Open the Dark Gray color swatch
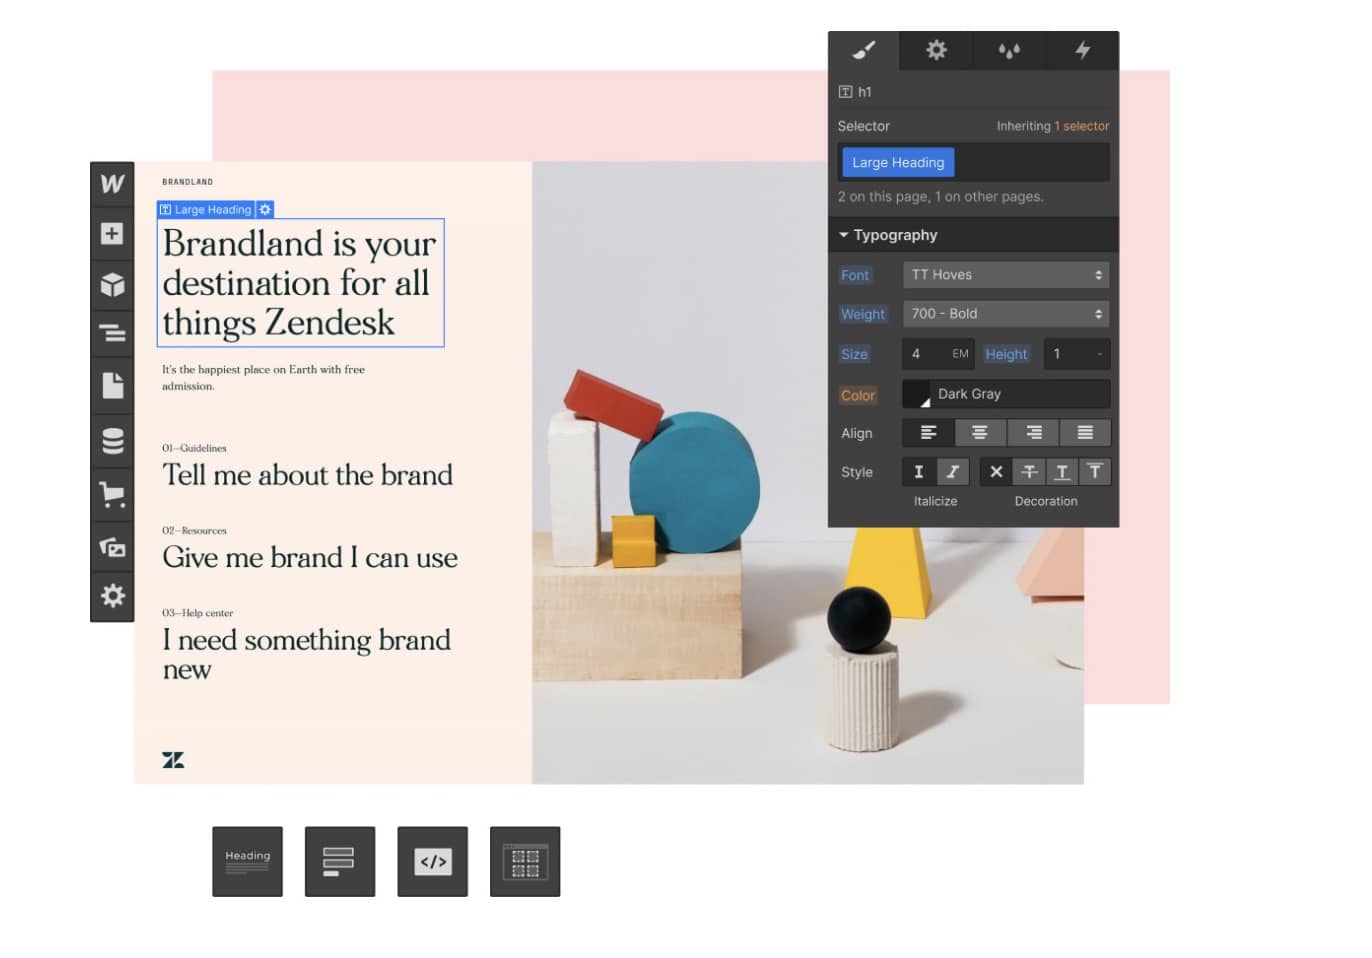Image resolution: width=1372 pixels, height=958 pixels. 916,394
